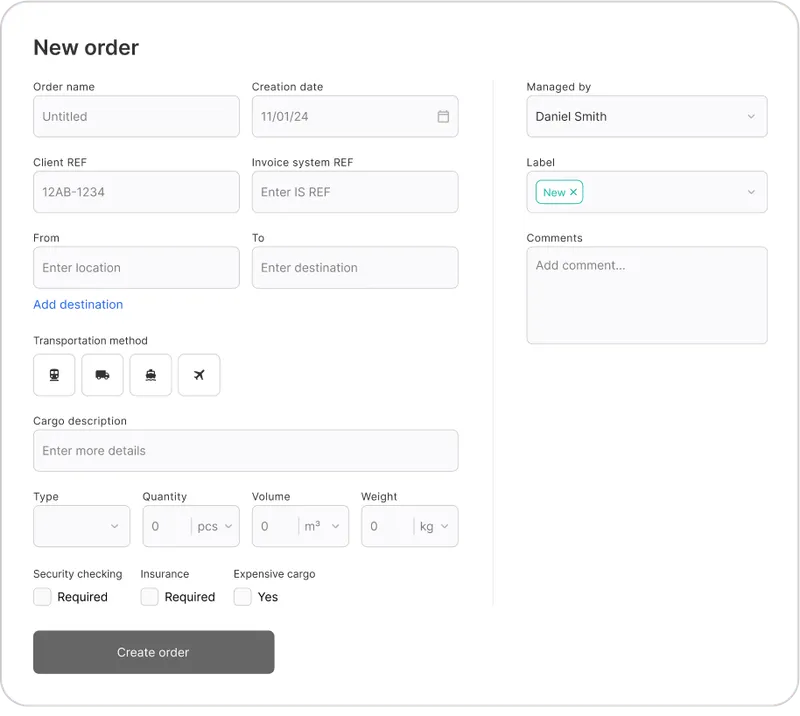
Task: Expand the Label dropdown
Action: (751, 192)
